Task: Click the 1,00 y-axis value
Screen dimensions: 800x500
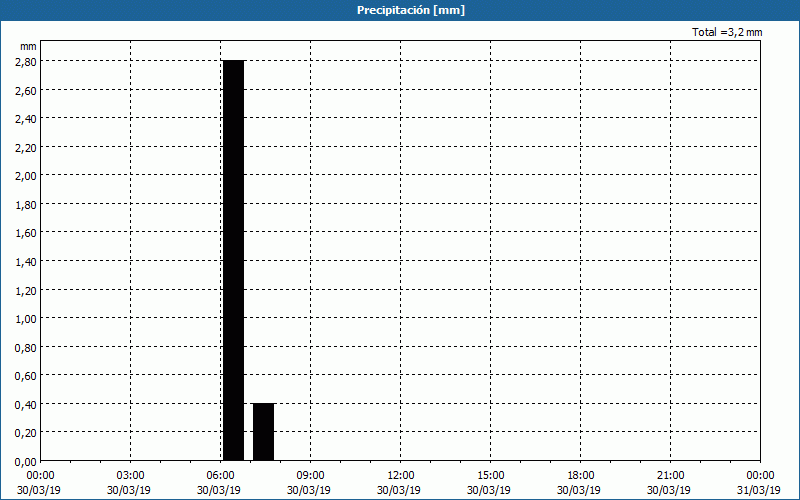Action: click(x=27, y=319)
